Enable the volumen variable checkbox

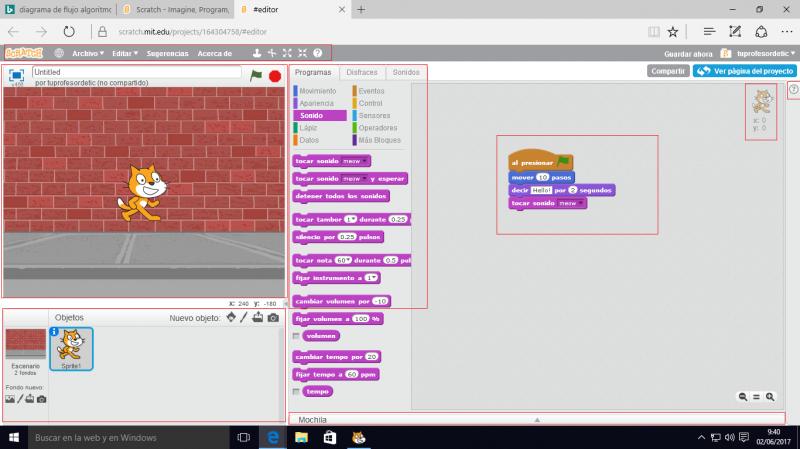(x=296, y=336)
